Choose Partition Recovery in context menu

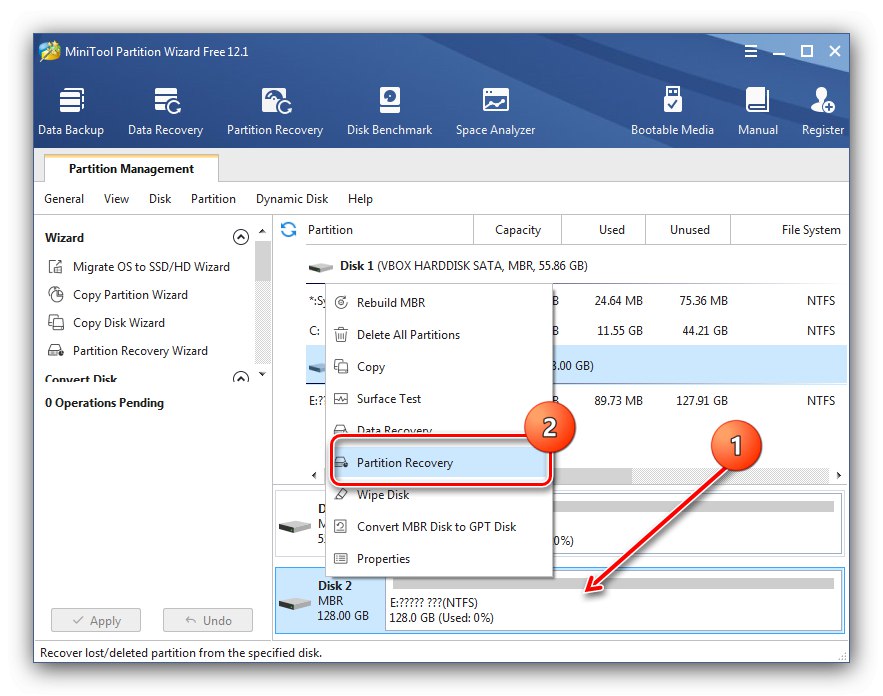(405, 463)
